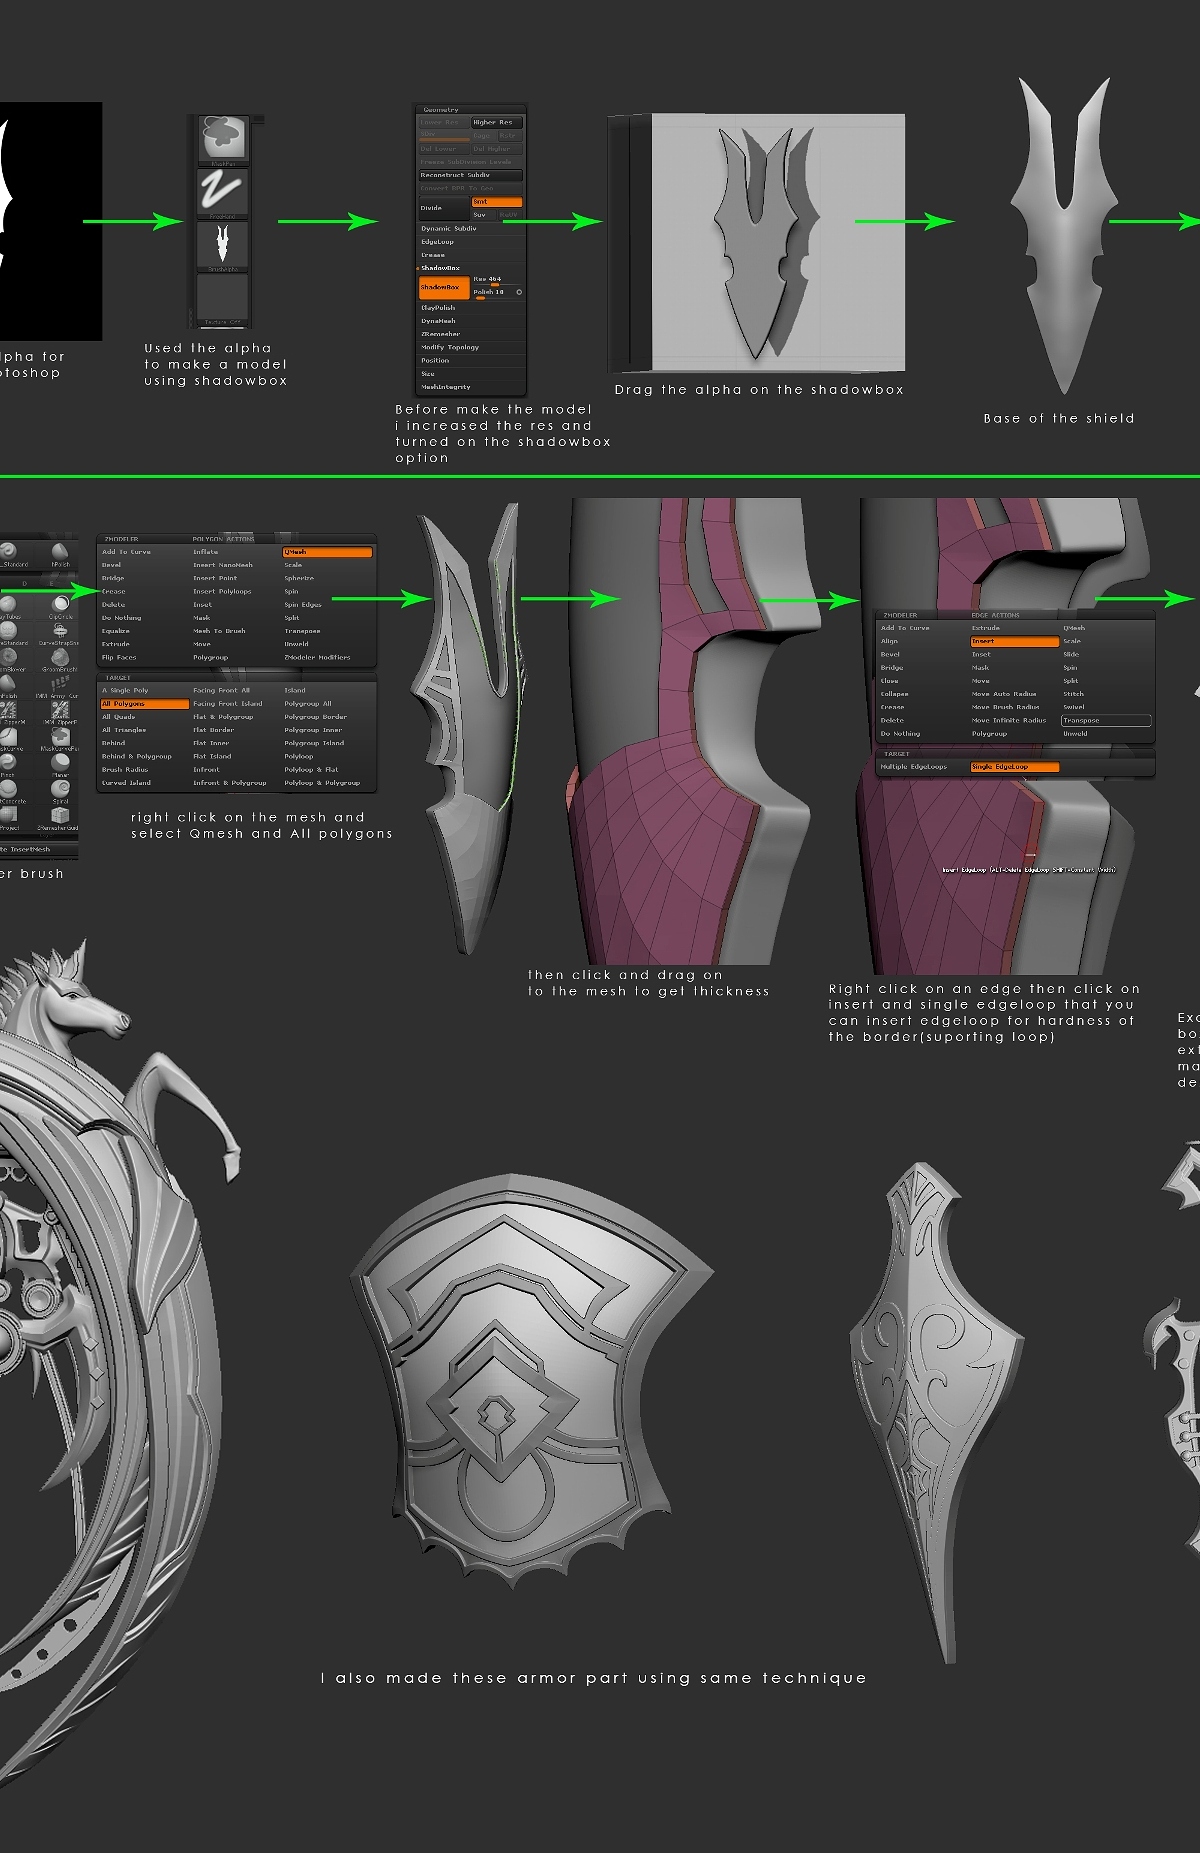
Task: Adjust the Polish 10 slider
Action: (x=491, y=293)
